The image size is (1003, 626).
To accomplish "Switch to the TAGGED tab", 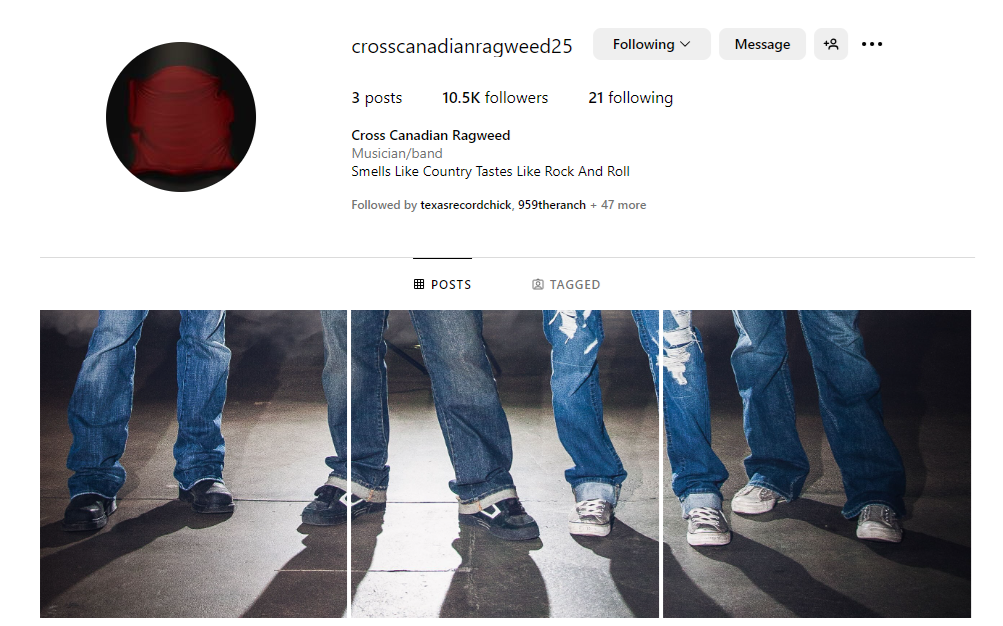I will (x=566, y=284).
